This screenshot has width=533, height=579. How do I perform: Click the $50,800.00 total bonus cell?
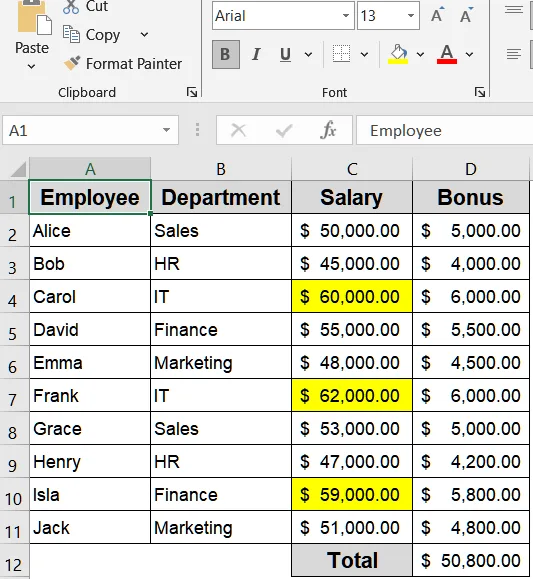pyautogui.click(x=471, y=560)
